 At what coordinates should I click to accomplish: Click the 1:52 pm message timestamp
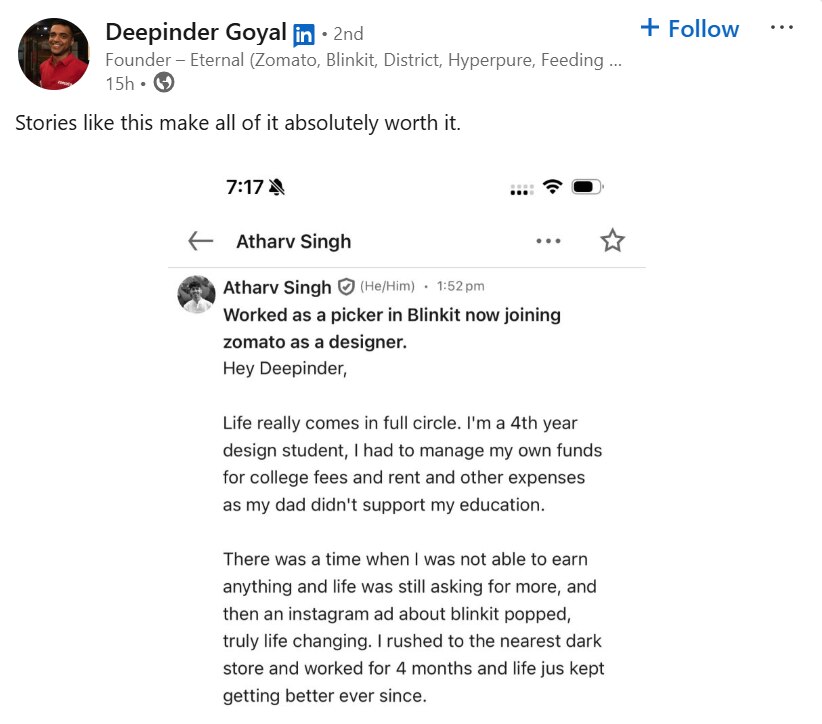460,287
